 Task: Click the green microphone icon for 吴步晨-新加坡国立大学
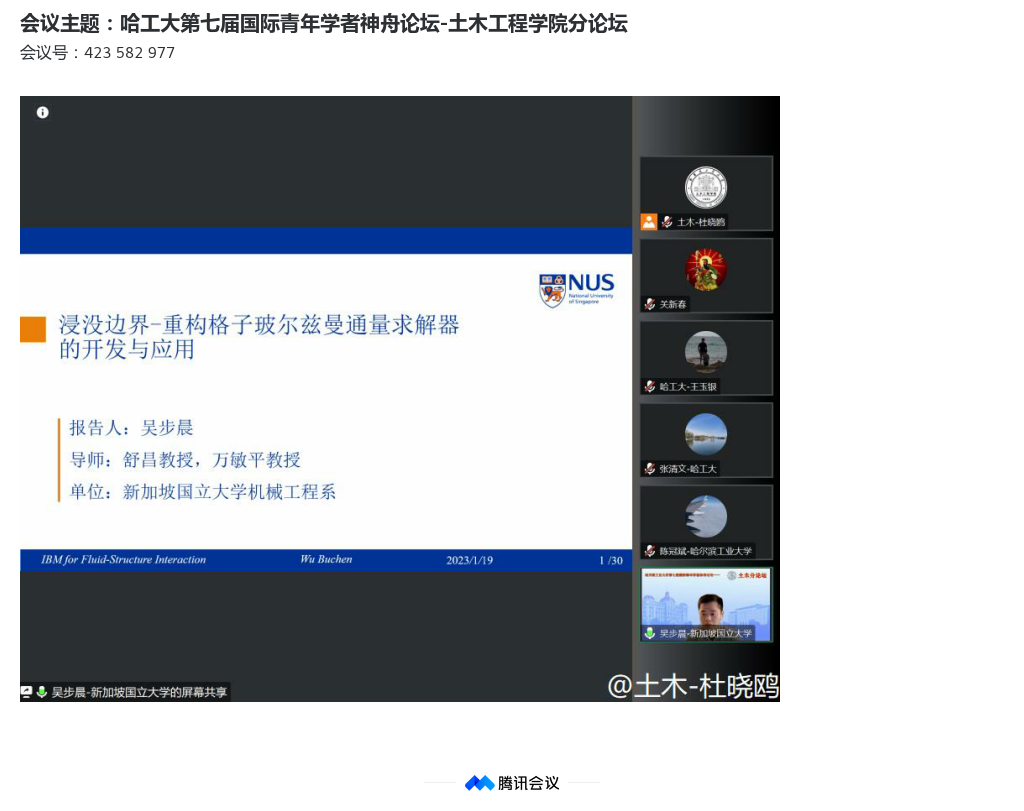650,633
